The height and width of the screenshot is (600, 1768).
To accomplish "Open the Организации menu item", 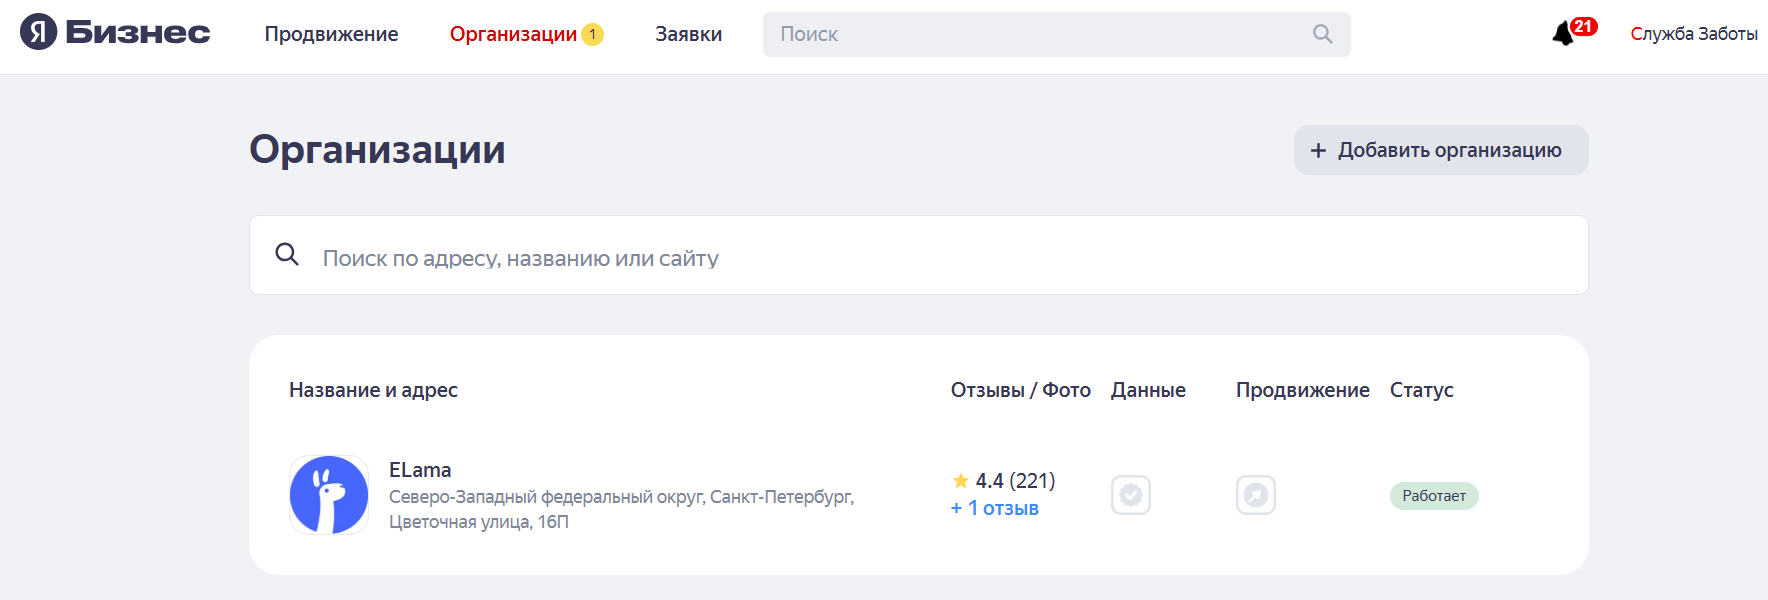I will click(513, 34).
